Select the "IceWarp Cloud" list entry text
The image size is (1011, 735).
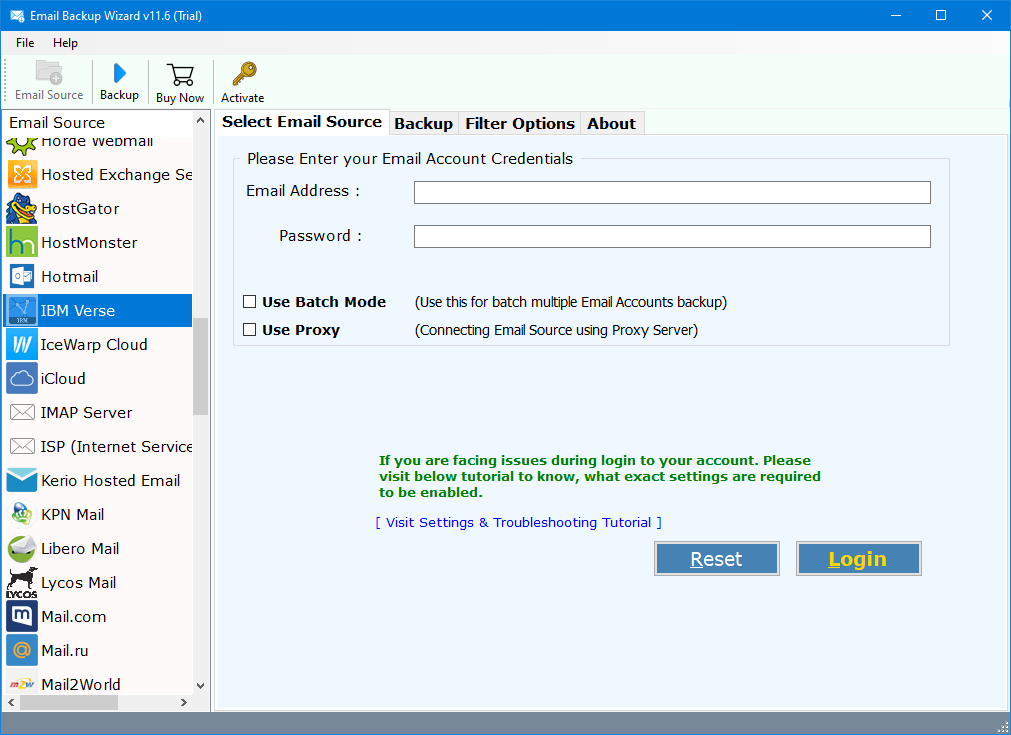[94, 345]
